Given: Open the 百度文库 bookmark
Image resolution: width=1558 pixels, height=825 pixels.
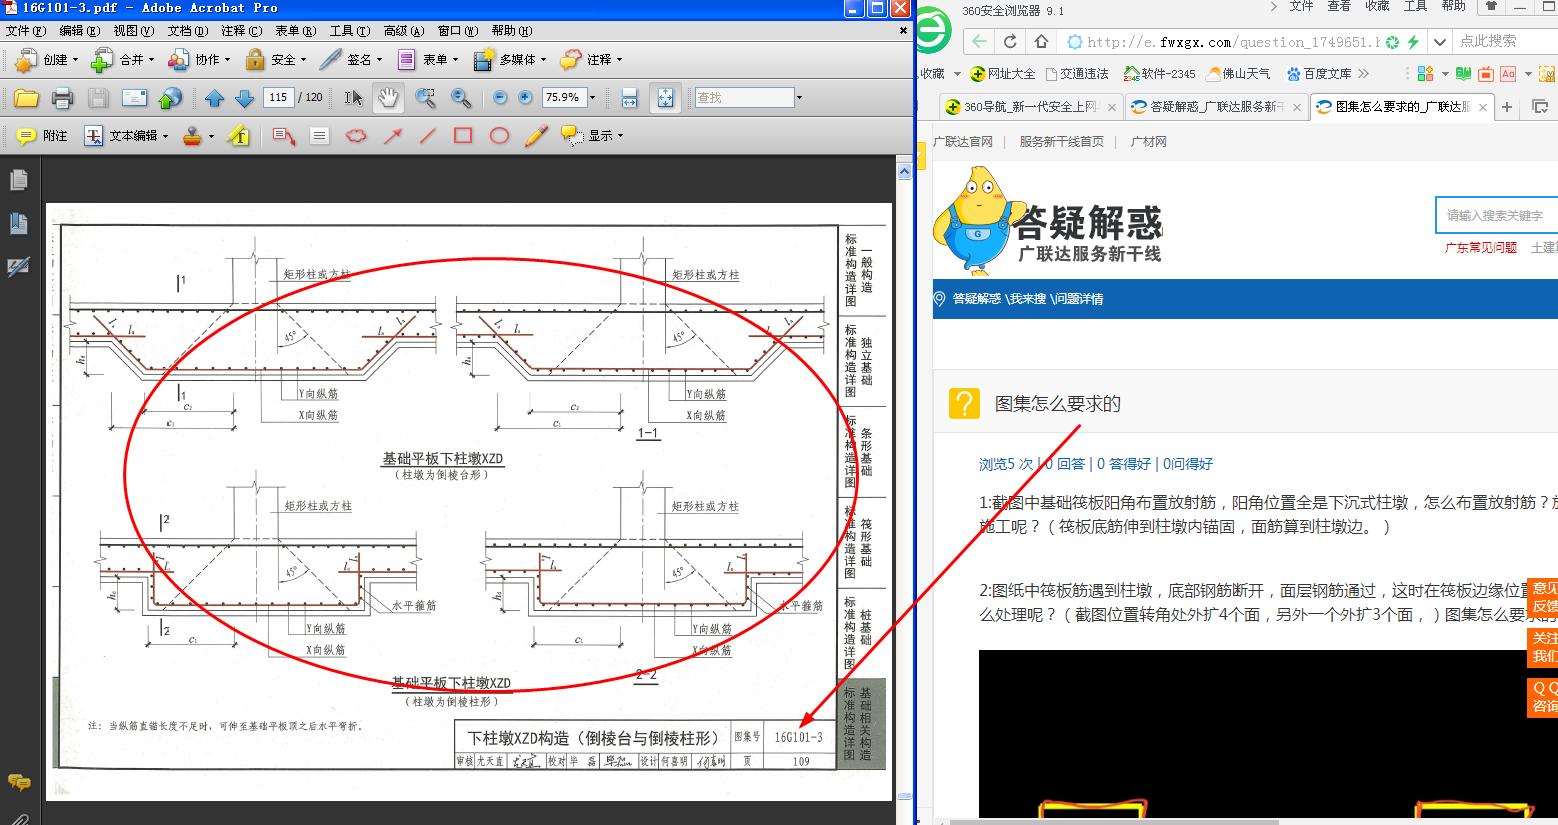Looking at the screenshot, I should tap(1319, 74).
